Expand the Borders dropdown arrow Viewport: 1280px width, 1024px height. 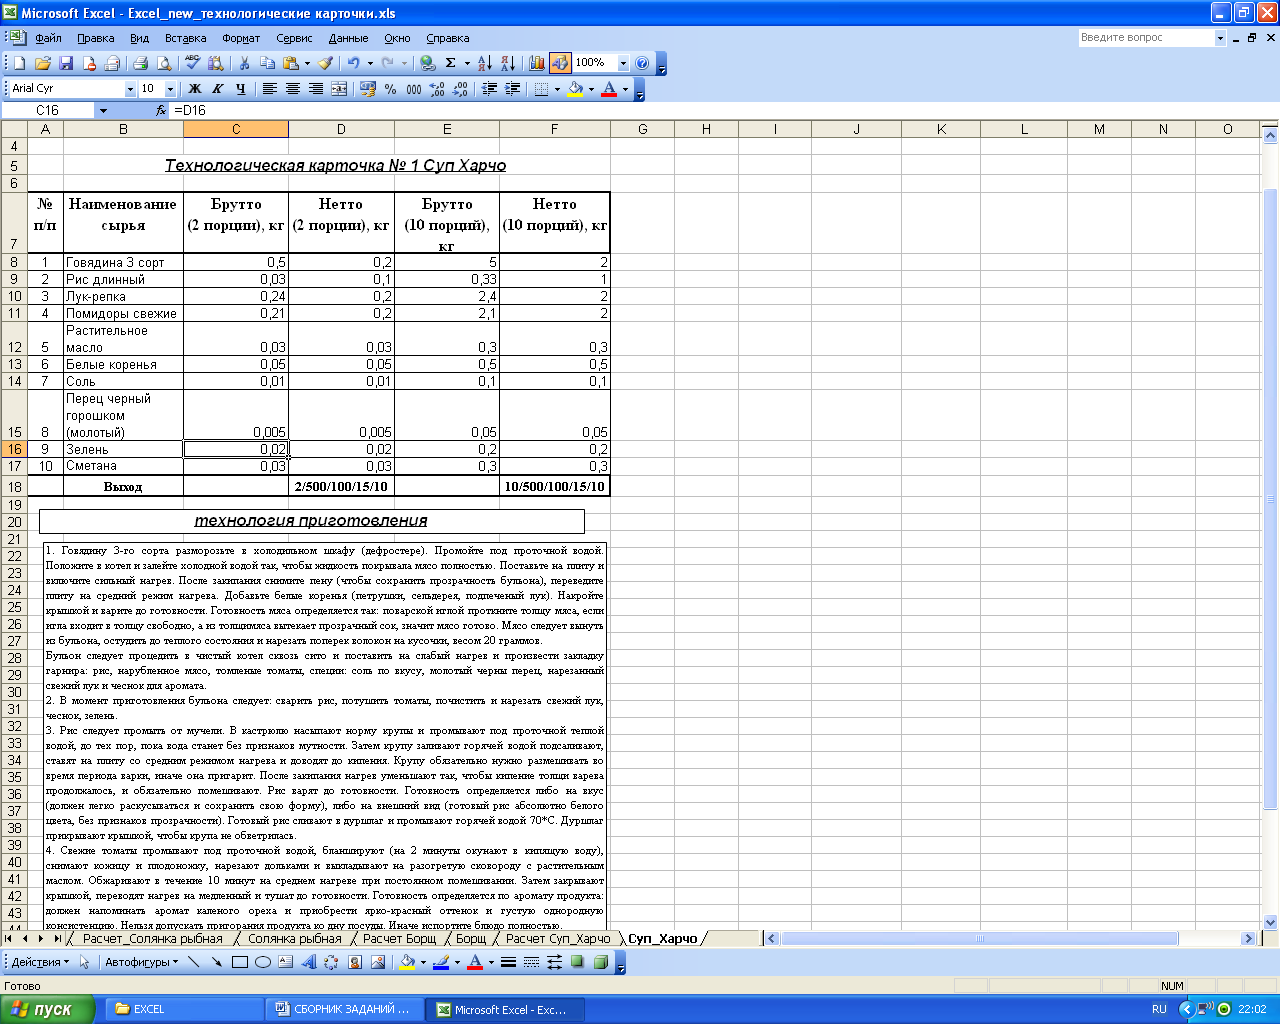pyautogui.click(x=557, y=89)
